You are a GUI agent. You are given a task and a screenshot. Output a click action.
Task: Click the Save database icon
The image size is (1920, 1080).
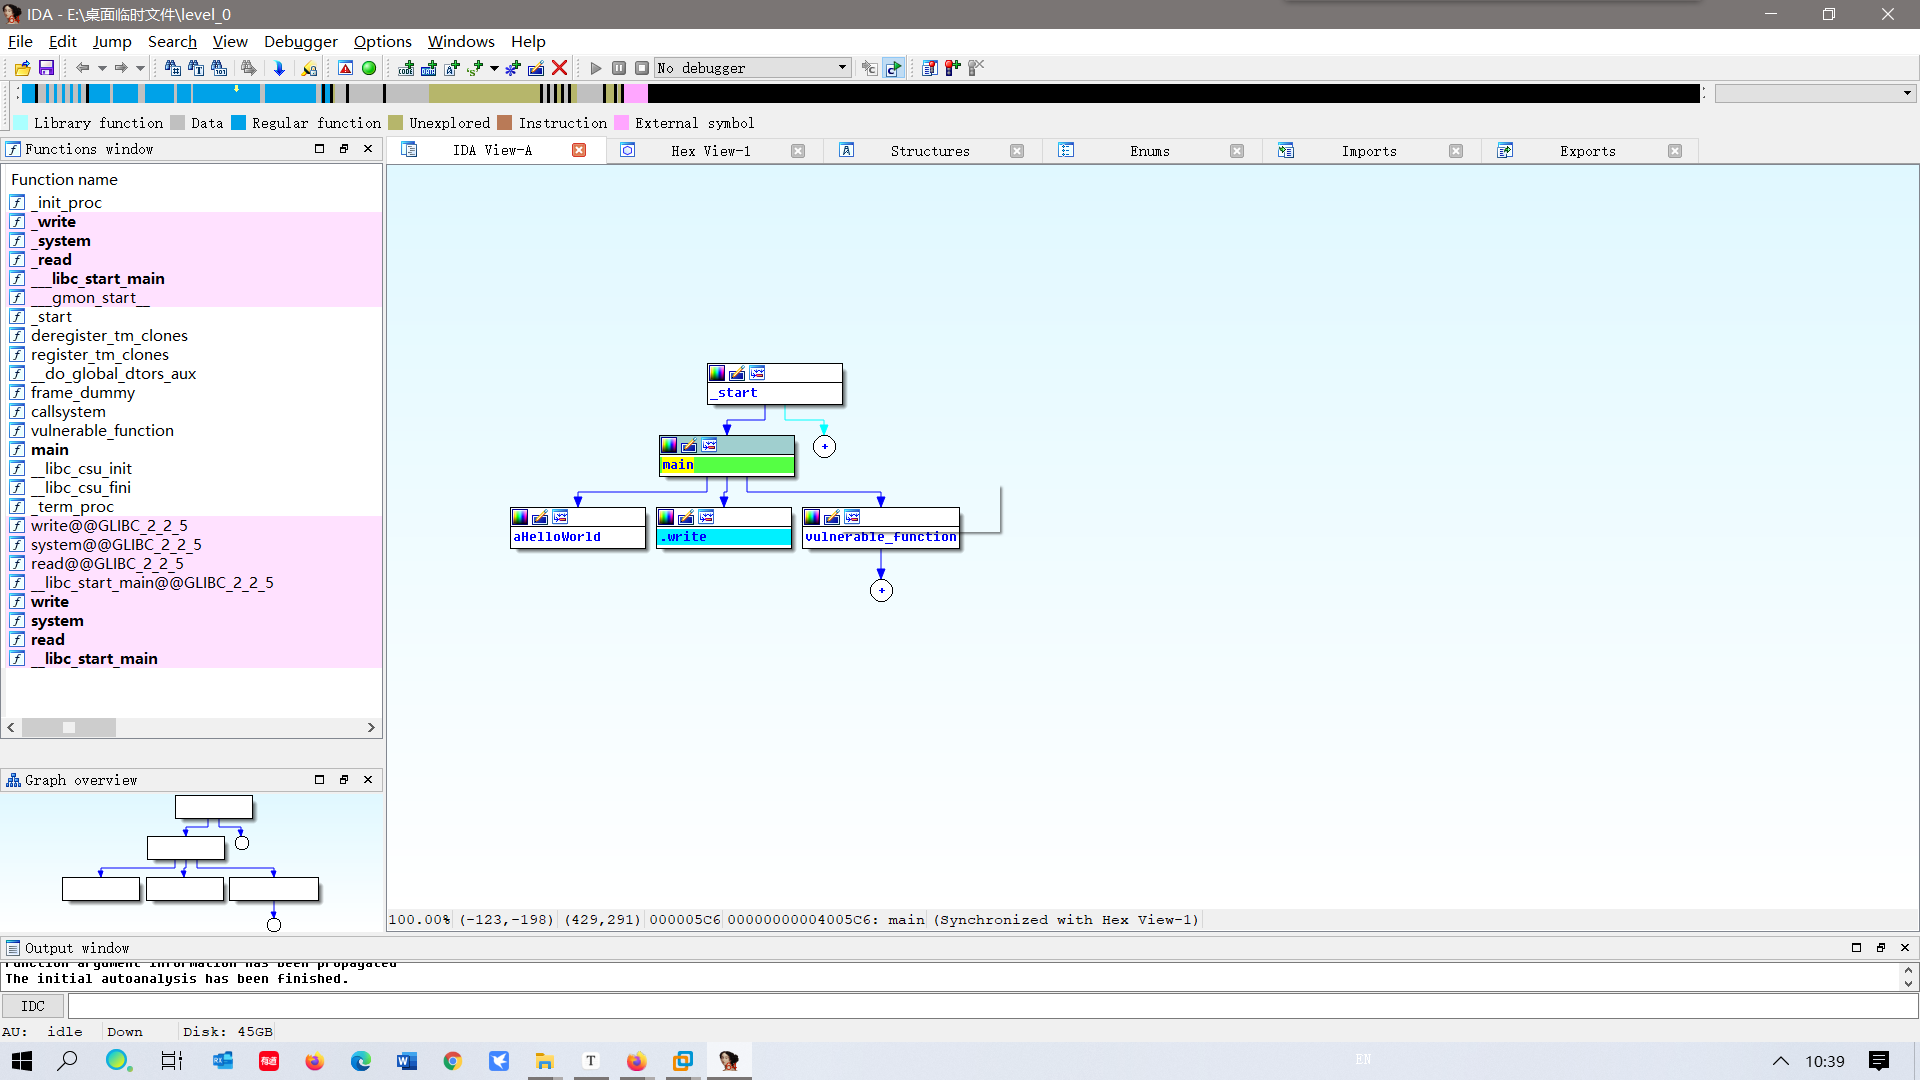point(46,68)
